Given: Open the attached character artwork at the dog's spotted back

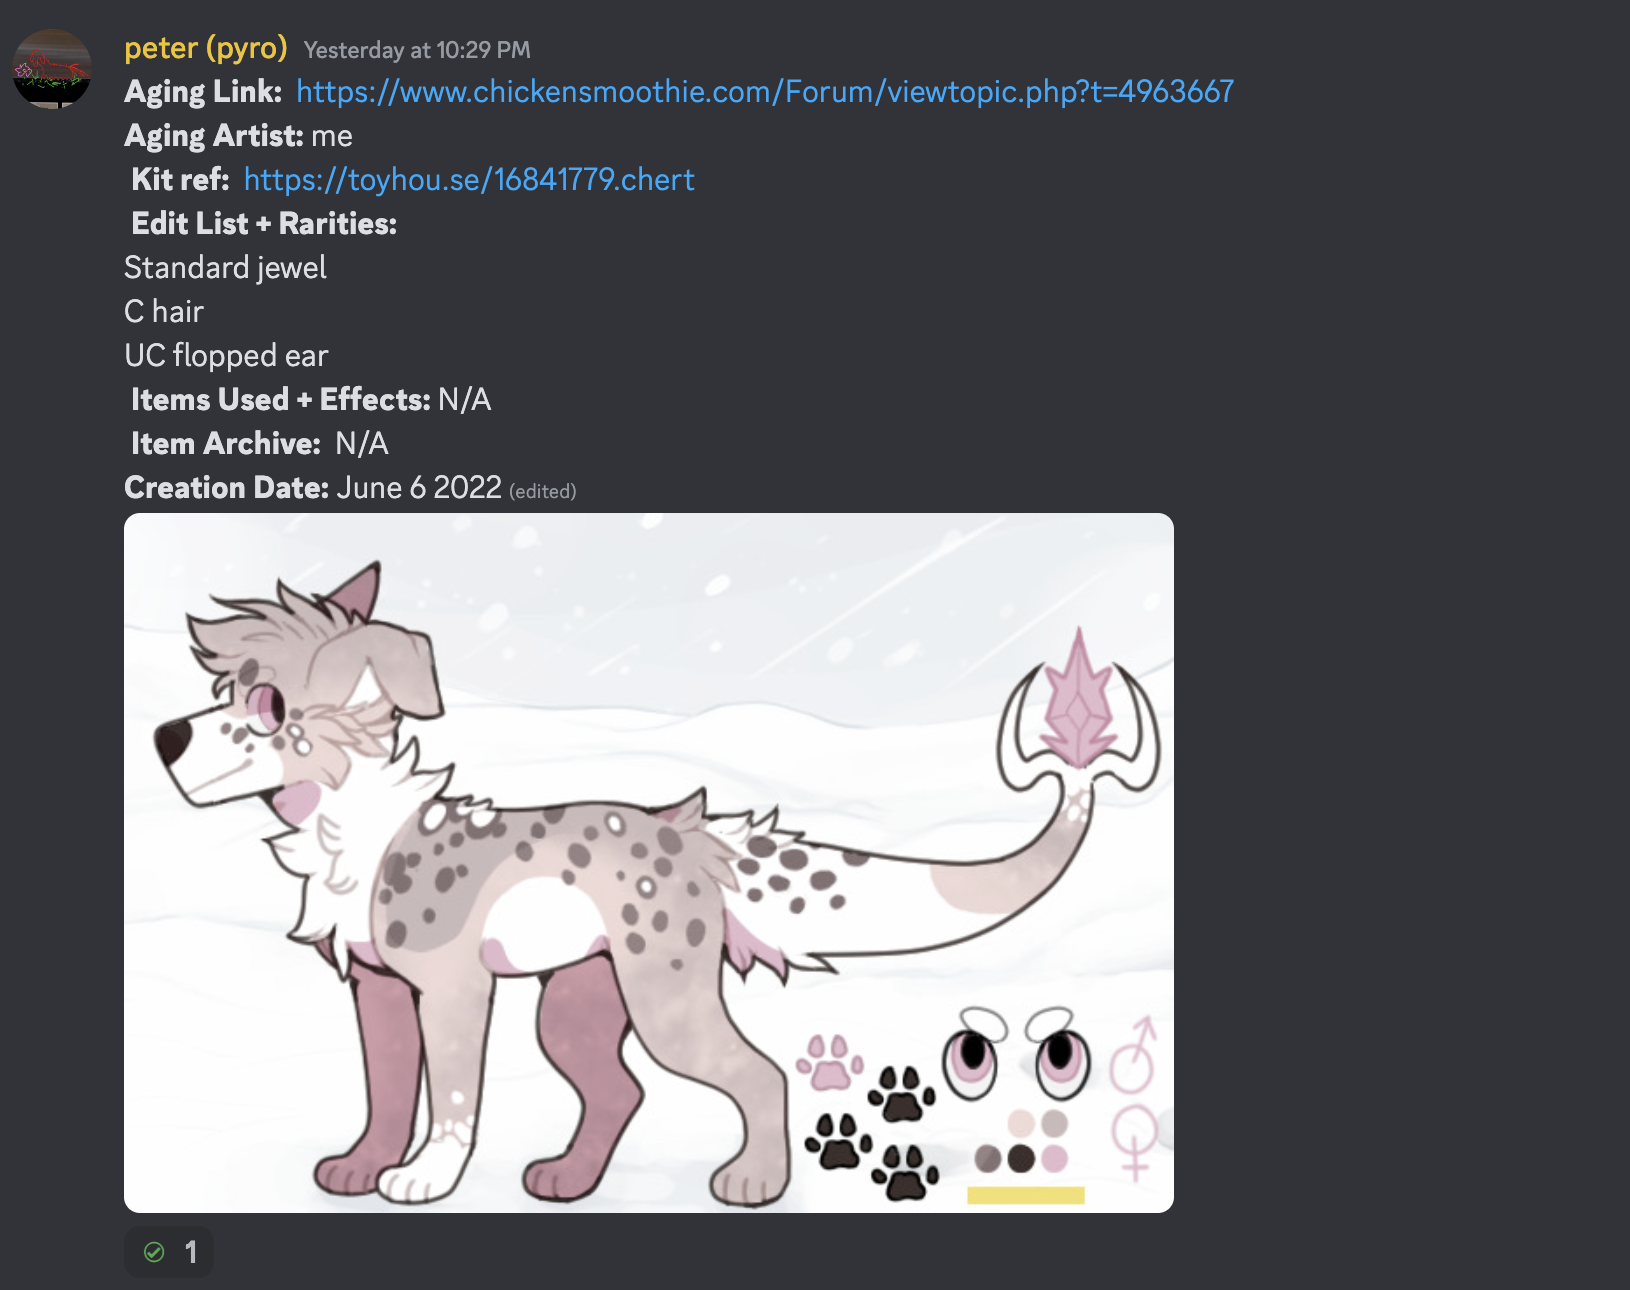Looking at the screenshot, I should [560, 850].
